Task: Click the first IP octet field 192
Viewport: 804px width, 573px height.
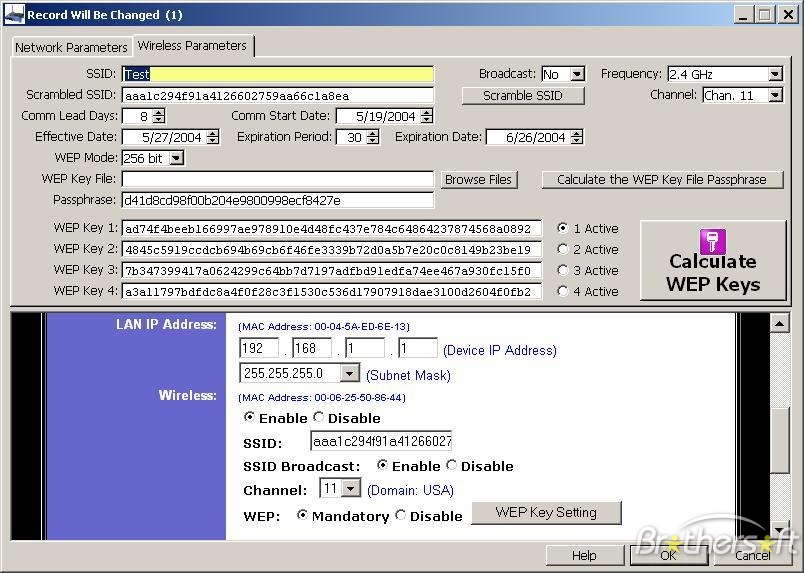Action: (259, 348)
